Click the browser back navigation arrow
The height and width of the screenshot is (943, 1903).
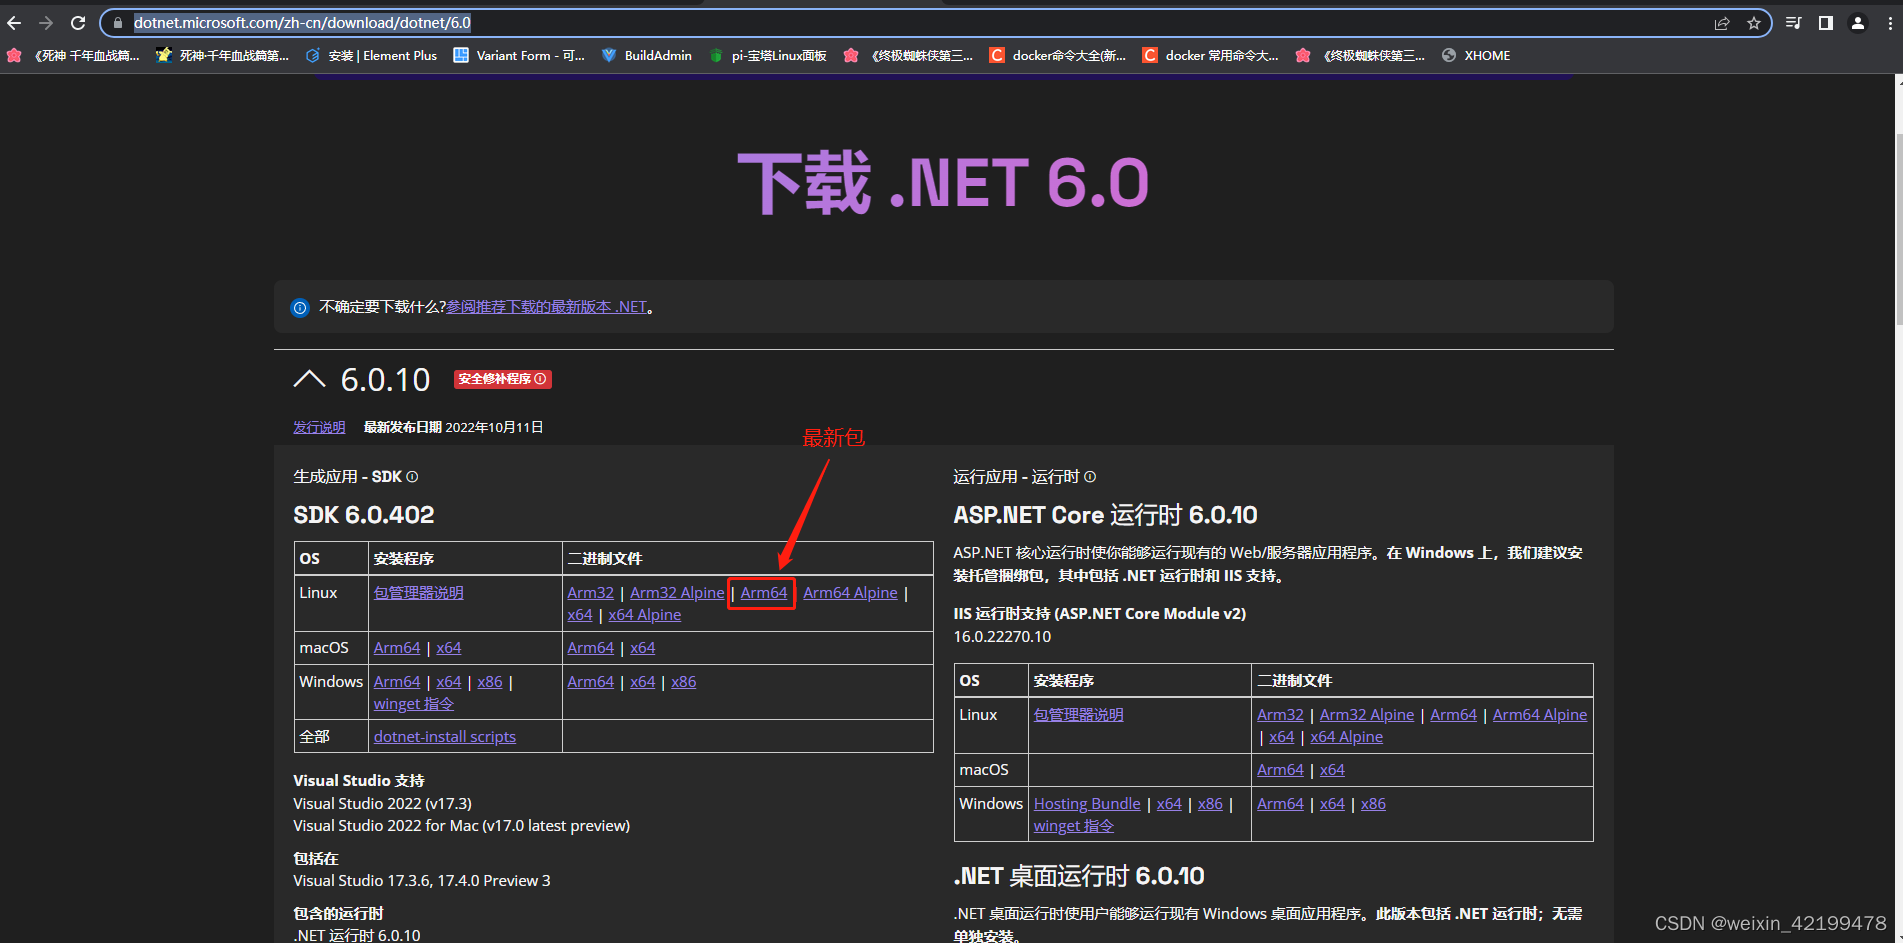13,22
